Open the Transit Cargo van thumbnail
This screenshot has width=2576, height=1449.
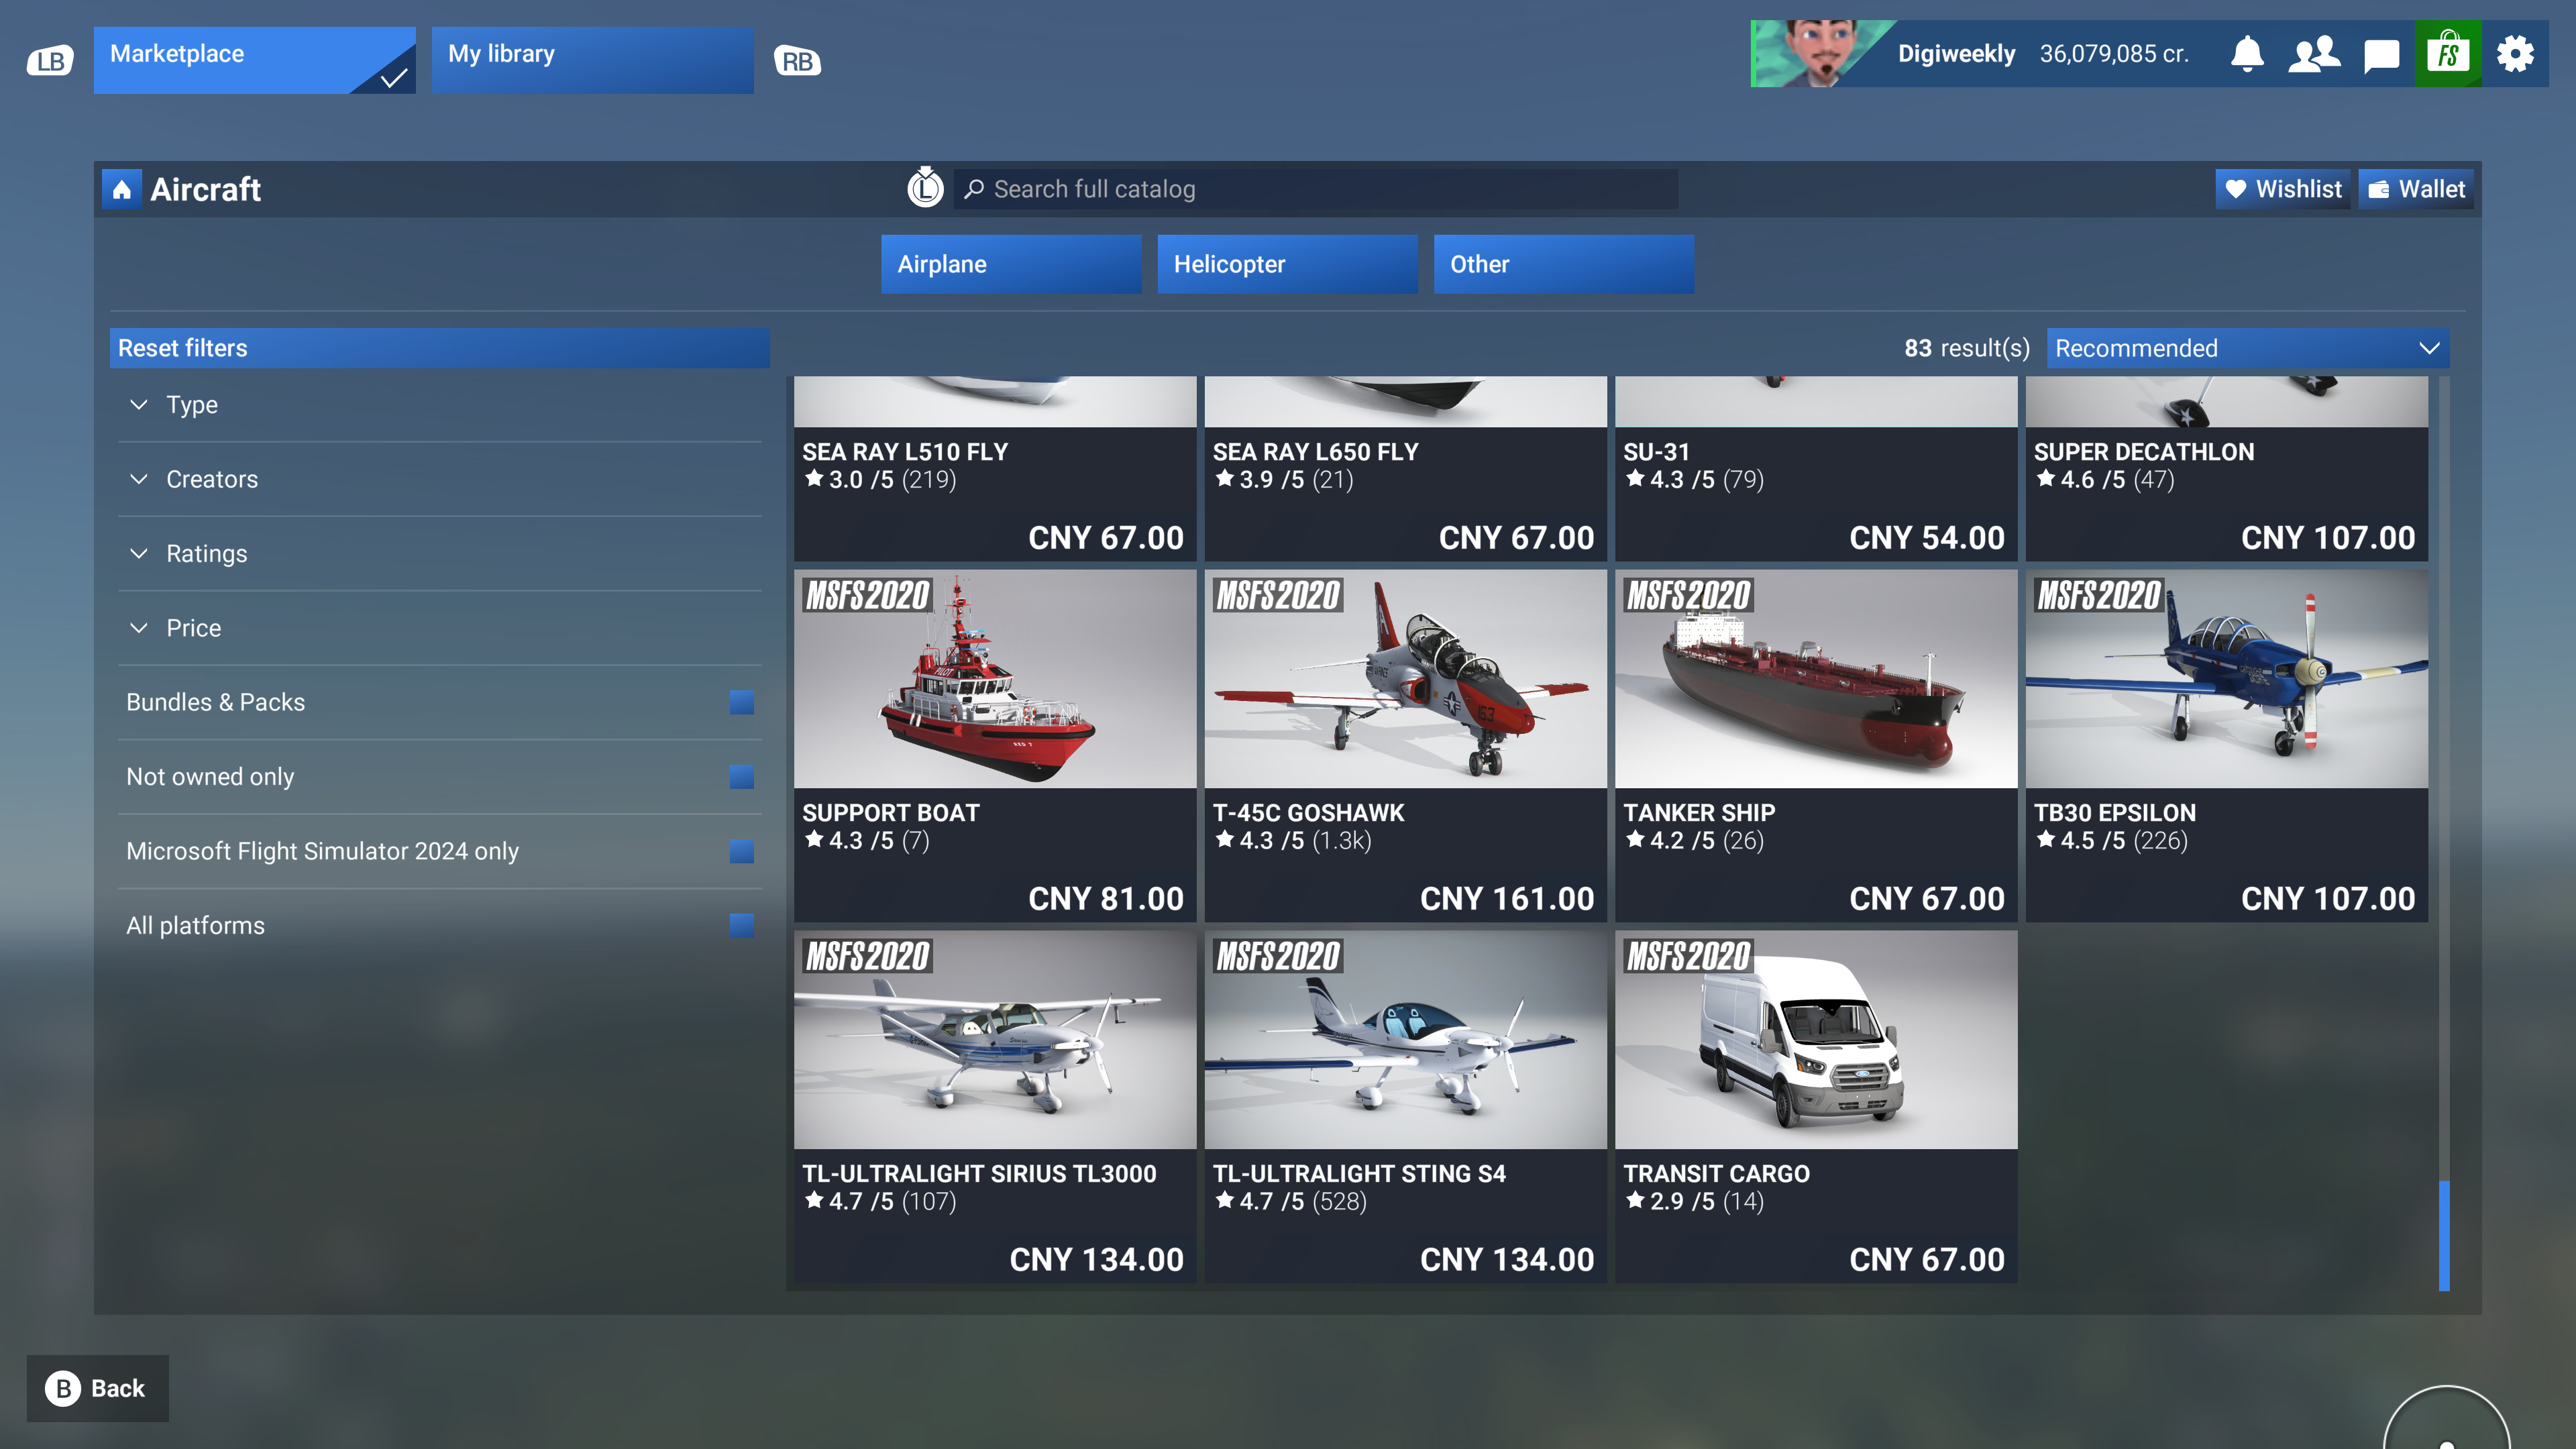click(x=1816, y=1040)
